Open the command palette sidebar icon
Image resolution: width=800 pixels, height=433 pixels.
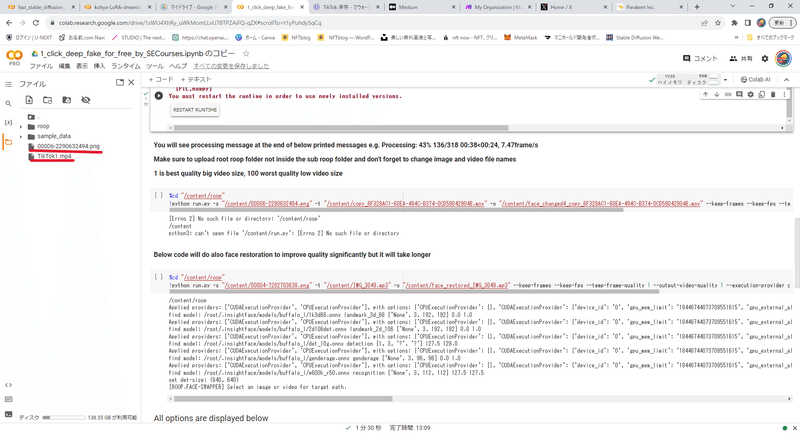[x=8, y=399]
